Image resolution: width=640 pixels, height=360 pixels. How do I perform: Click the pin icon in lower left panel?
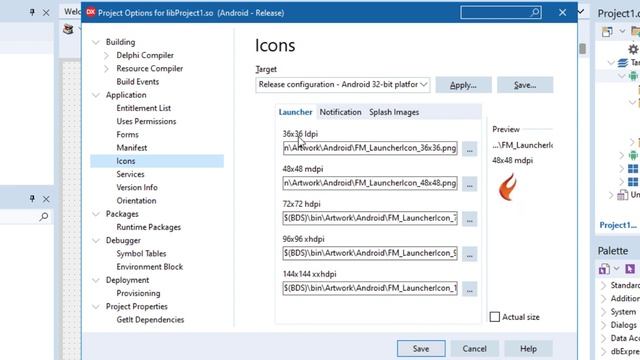tap(32, 198)
